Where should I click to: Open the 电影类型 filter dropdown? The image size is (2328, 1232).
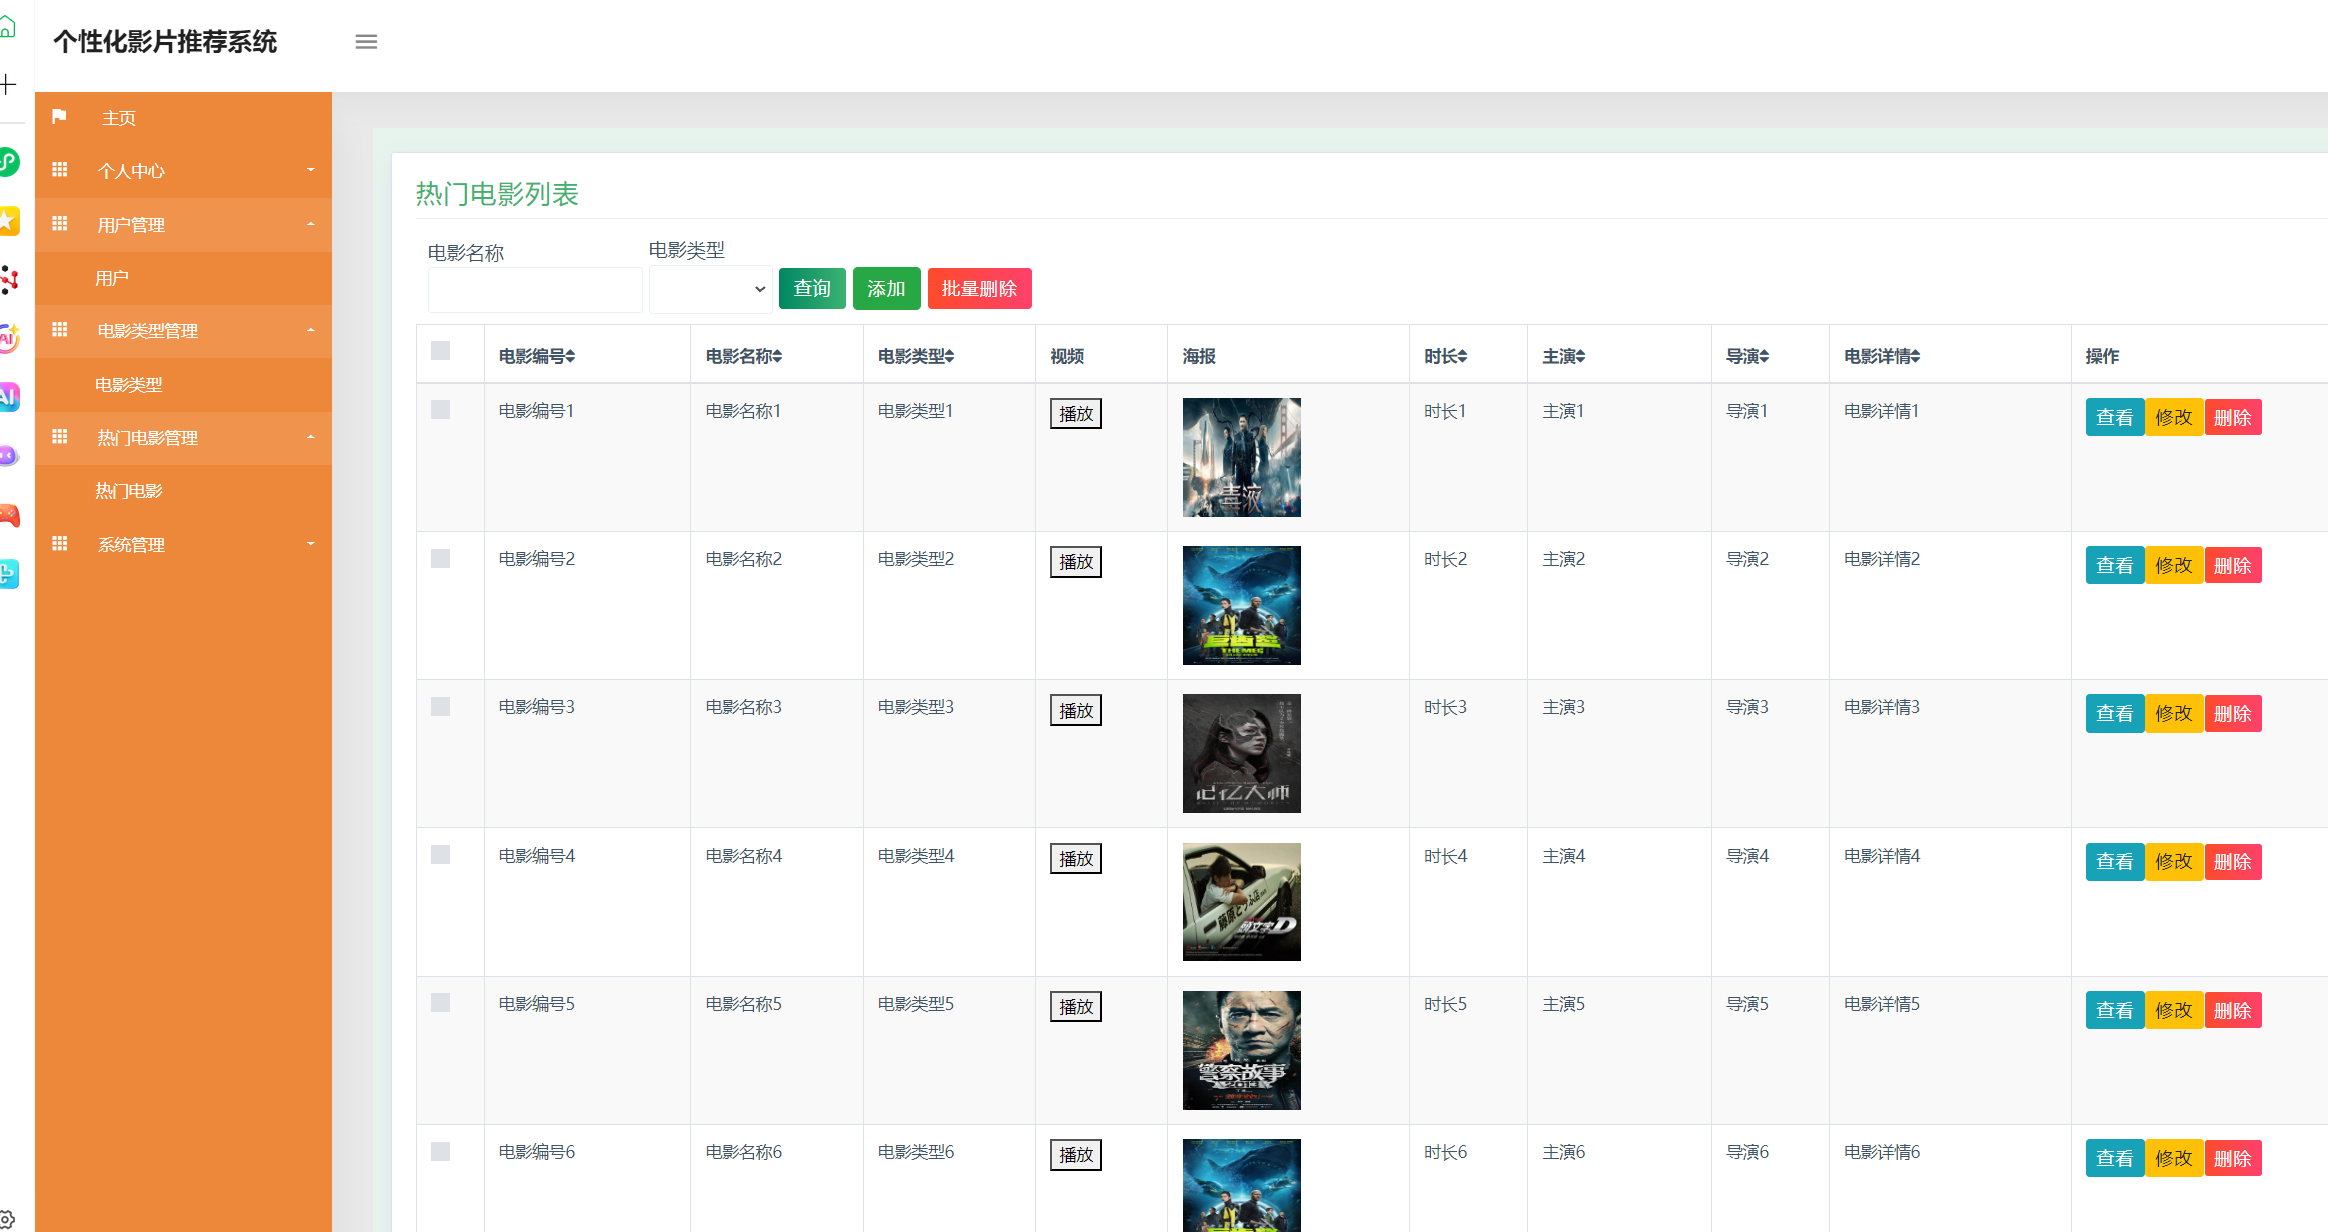(710, 290)
